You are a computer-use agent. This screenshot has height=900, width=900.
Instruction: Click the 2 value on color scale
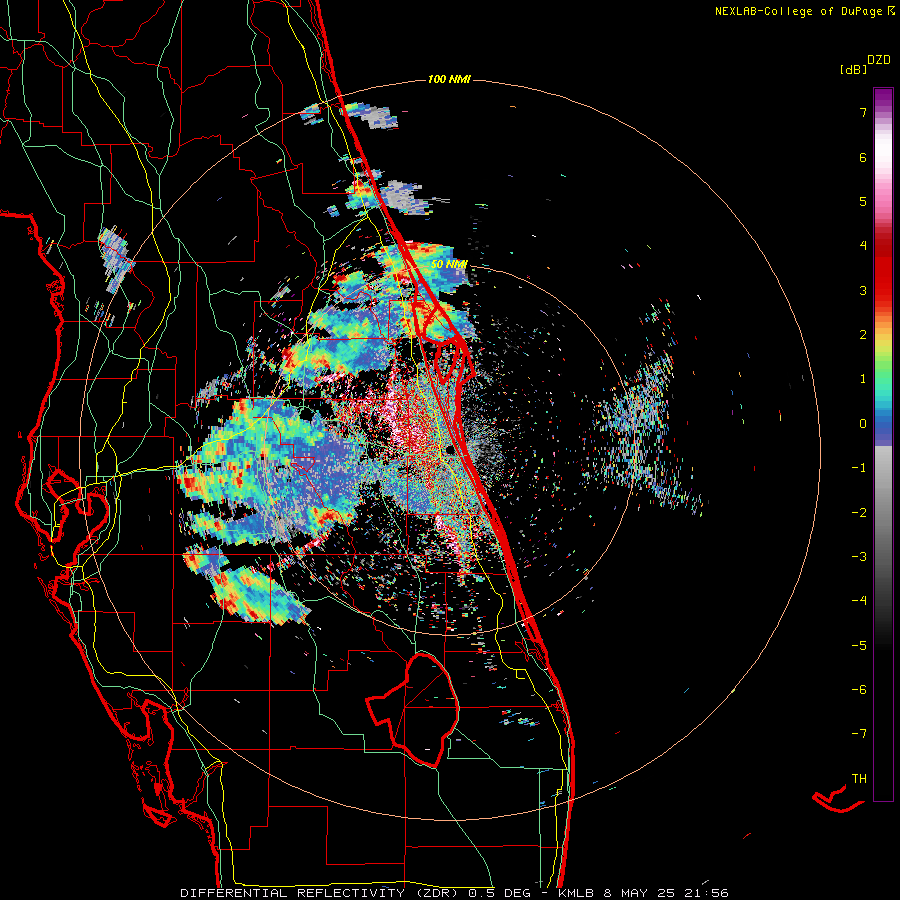[863, 335]
